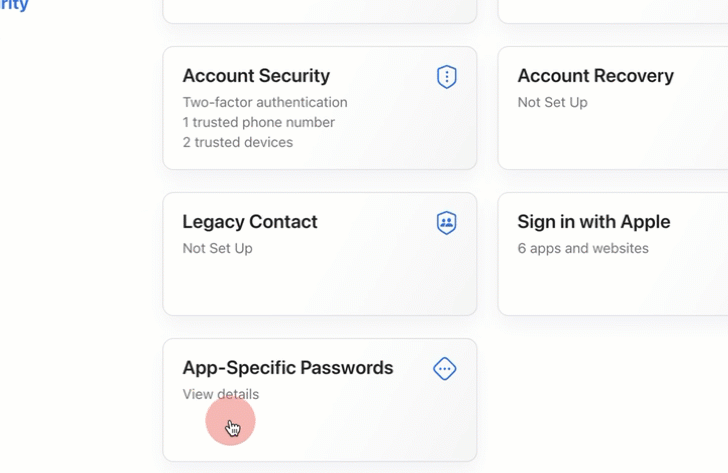Select the partially visible Security sidebar link
The width and height of the screenshot is (728, 473).
(14, 6)
